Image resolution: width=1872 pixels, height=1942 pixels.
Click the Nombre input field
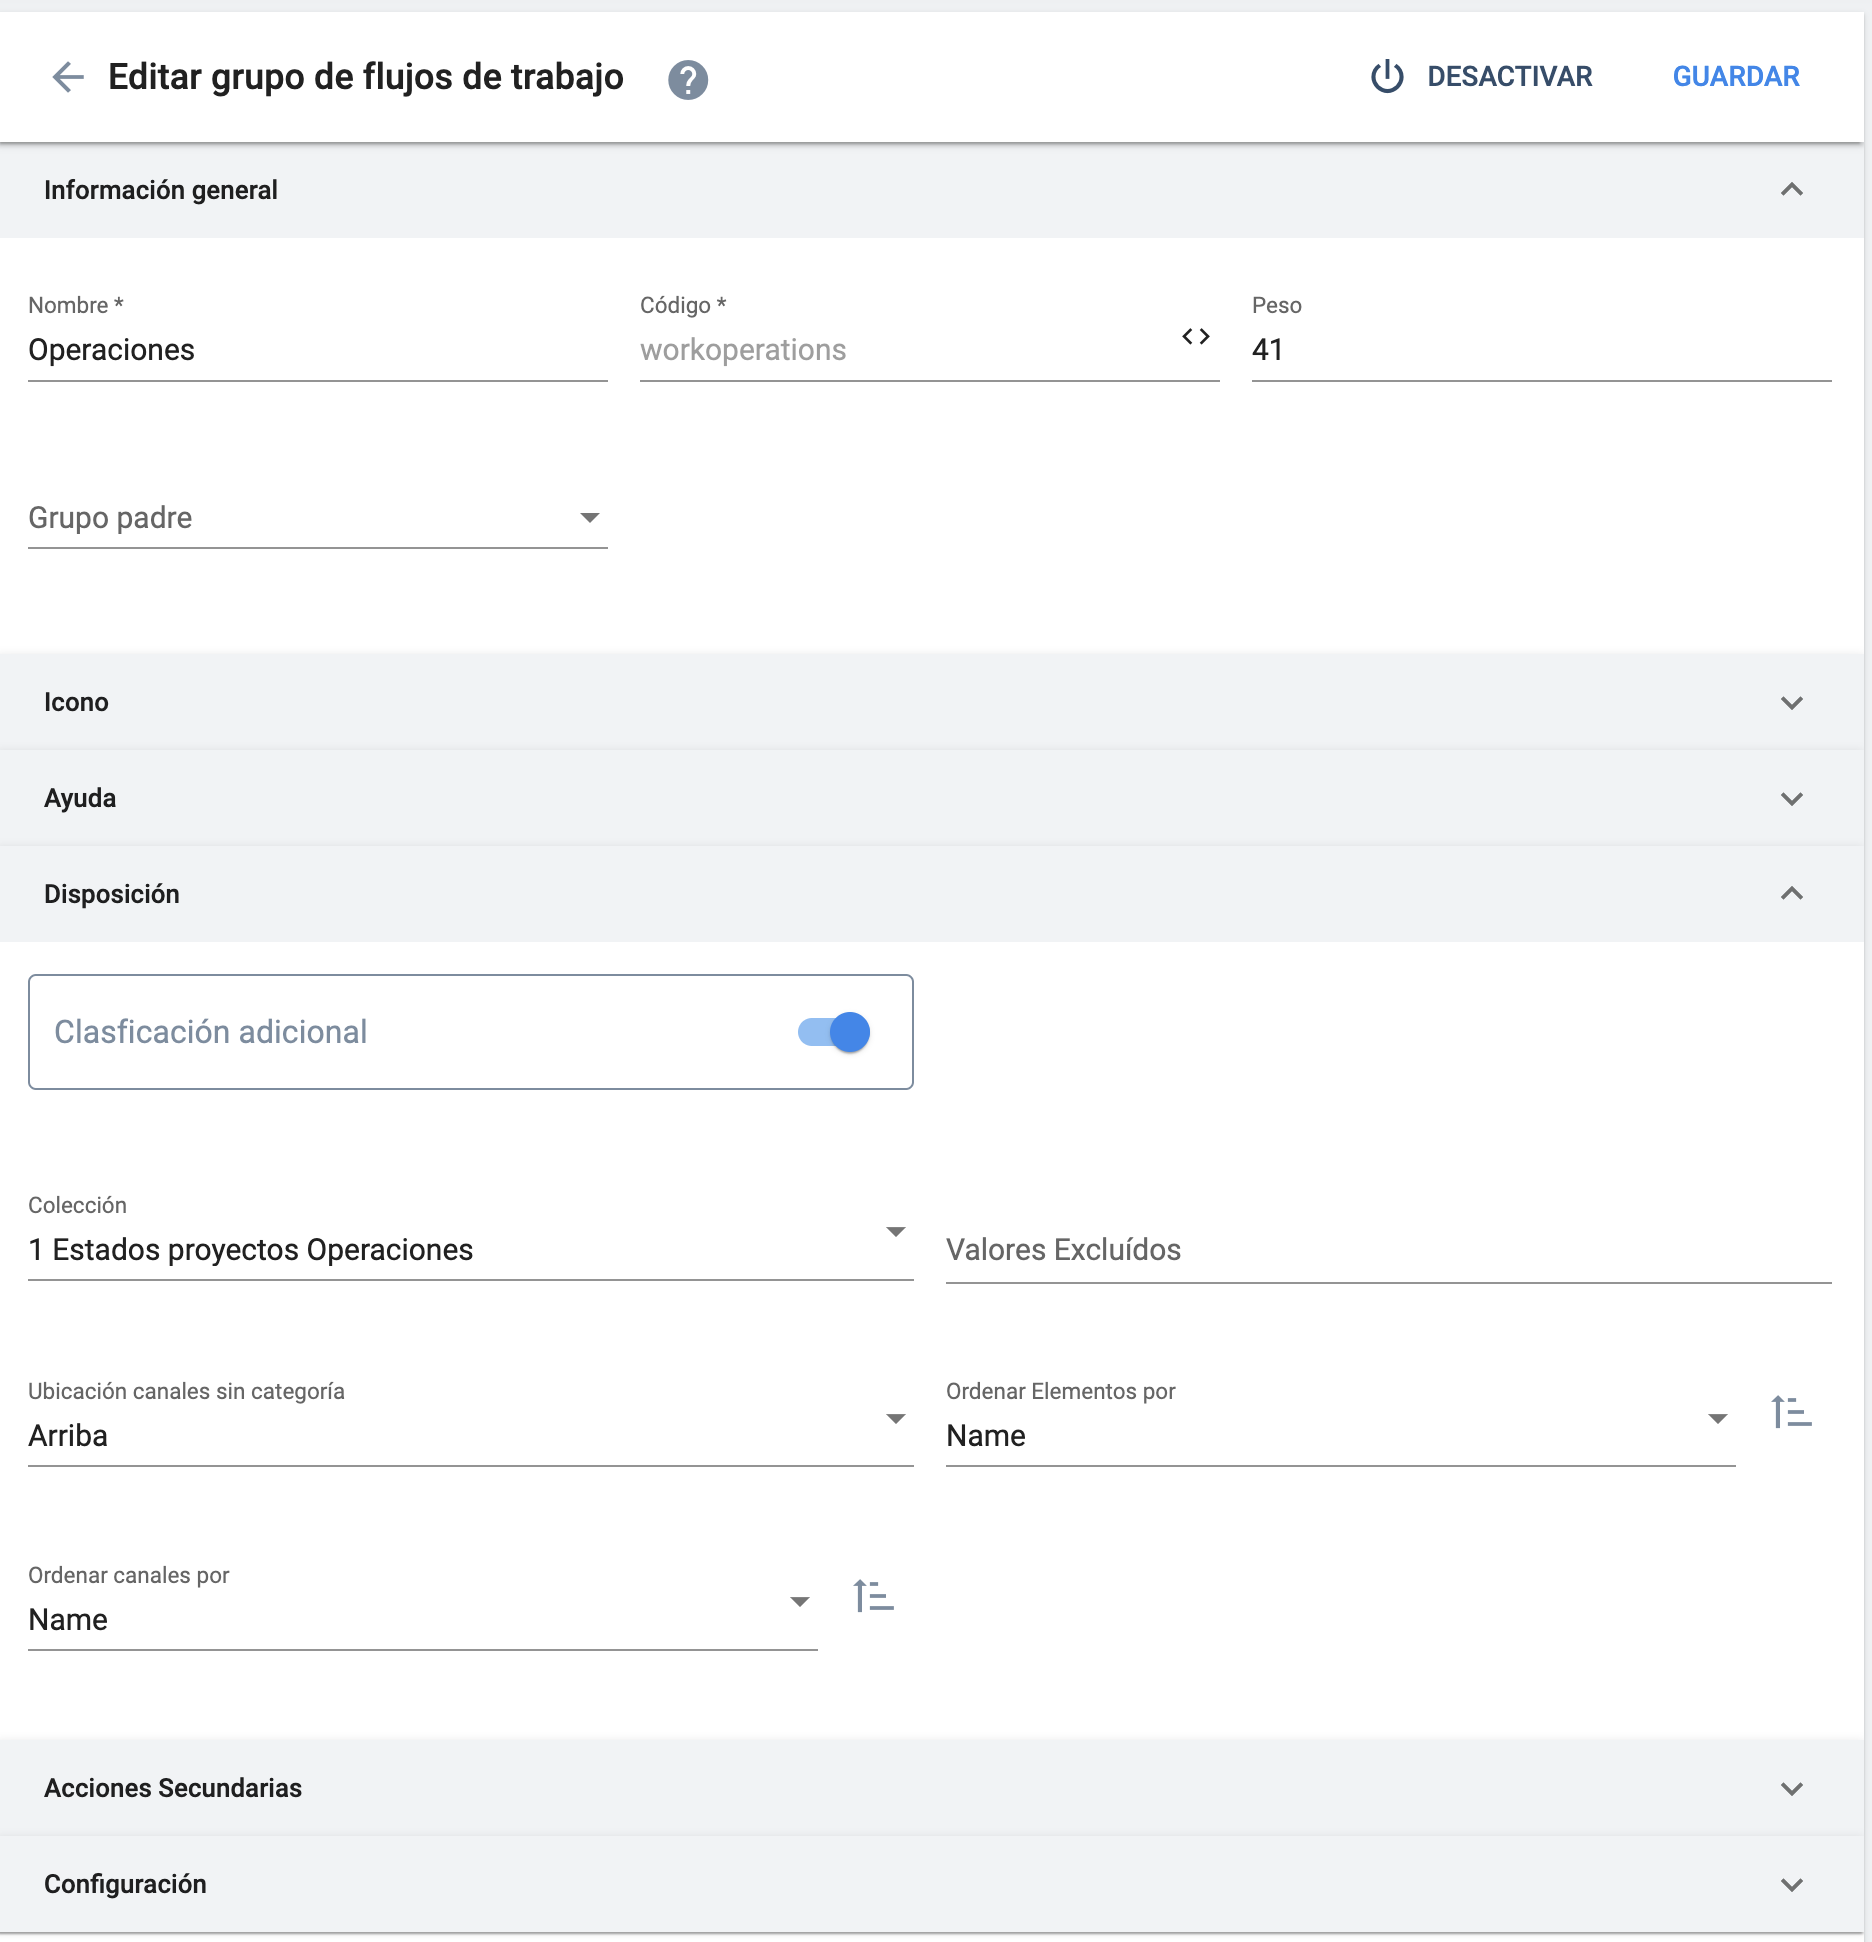(318, 350)
